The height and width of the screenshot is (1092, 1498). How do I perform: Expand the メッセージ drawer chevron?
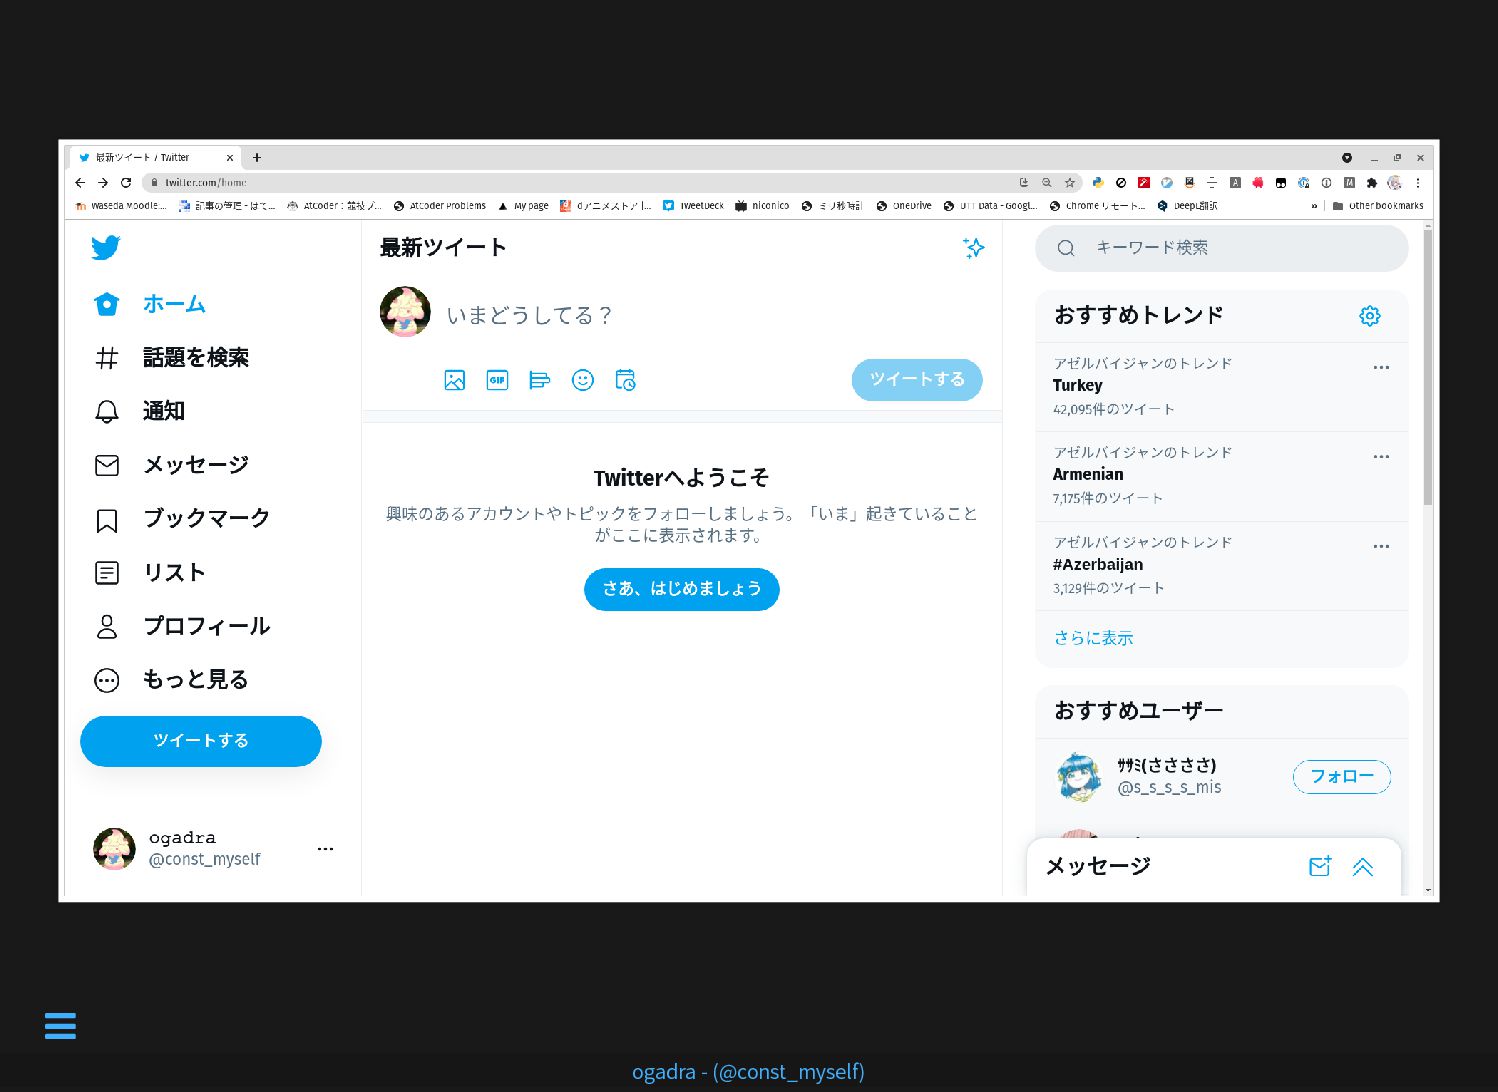(x=1363, y=867)
